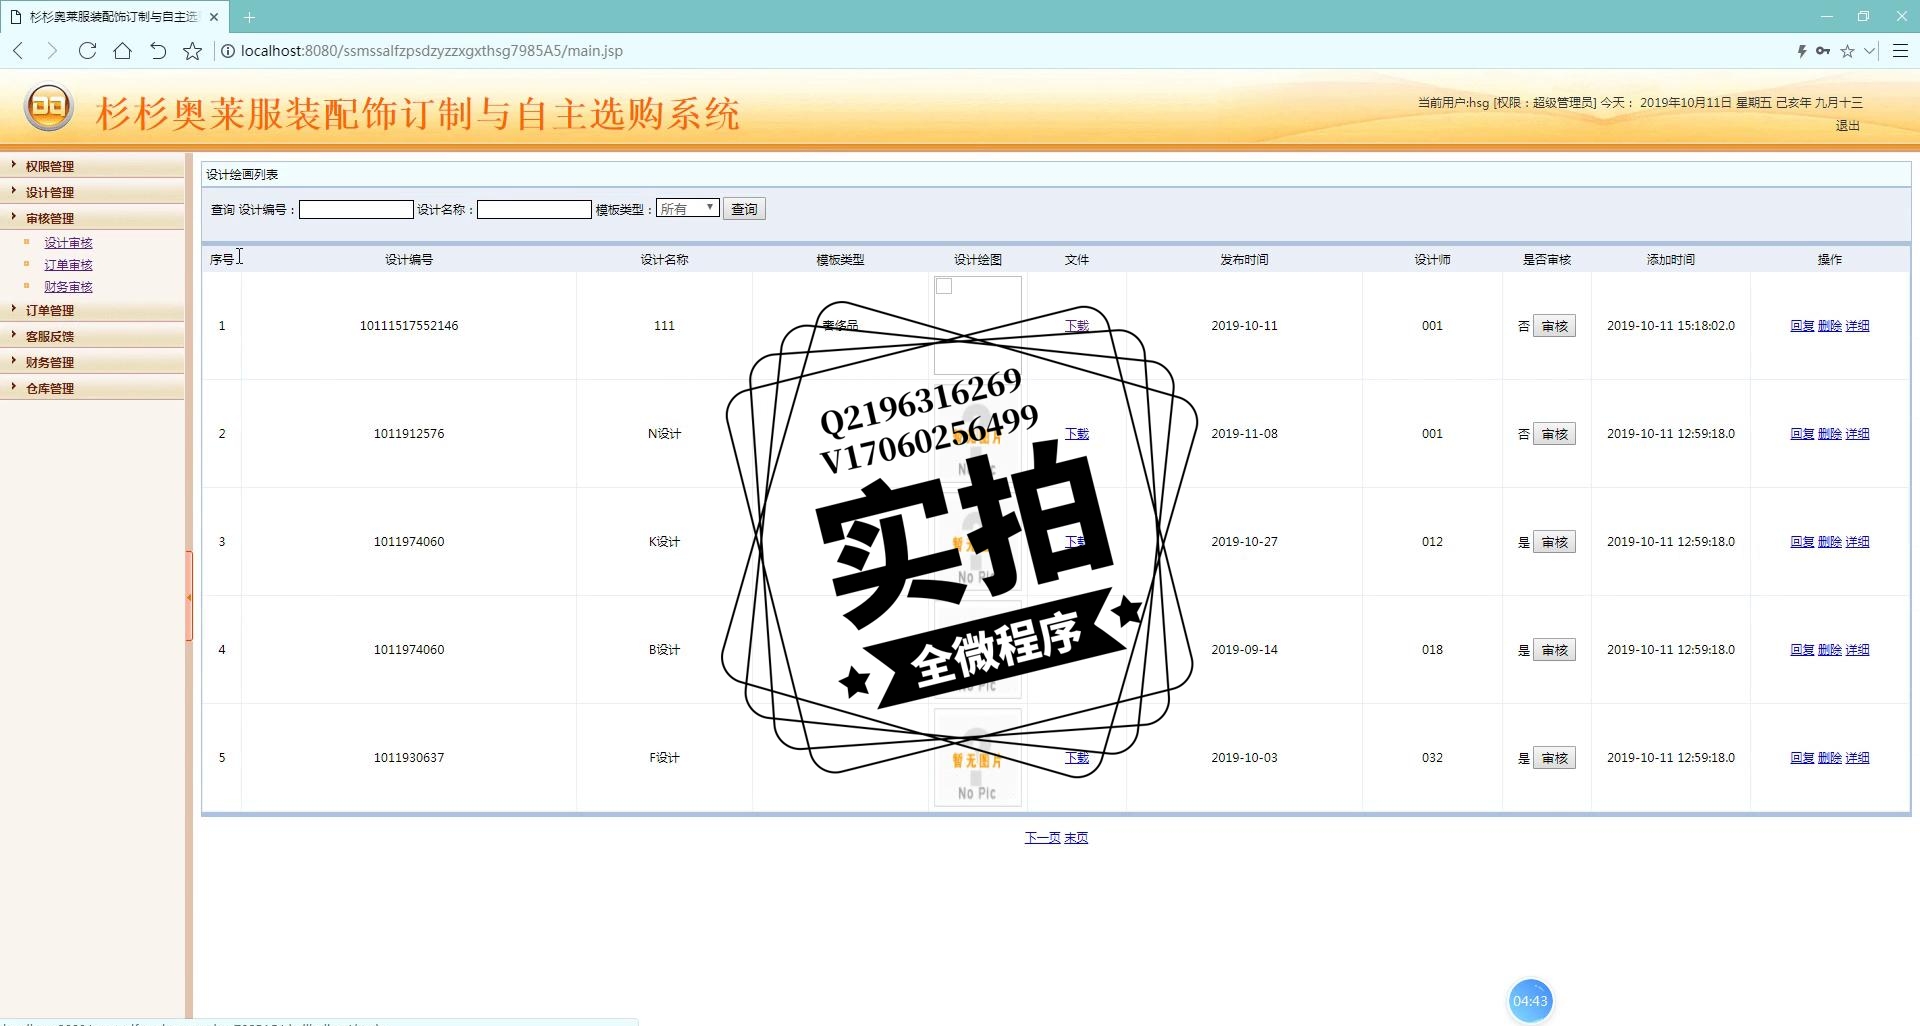This screenshot has width=1920, height=1026.
Task: Open 设计审核 submenu link
Action: click(68, 243)
